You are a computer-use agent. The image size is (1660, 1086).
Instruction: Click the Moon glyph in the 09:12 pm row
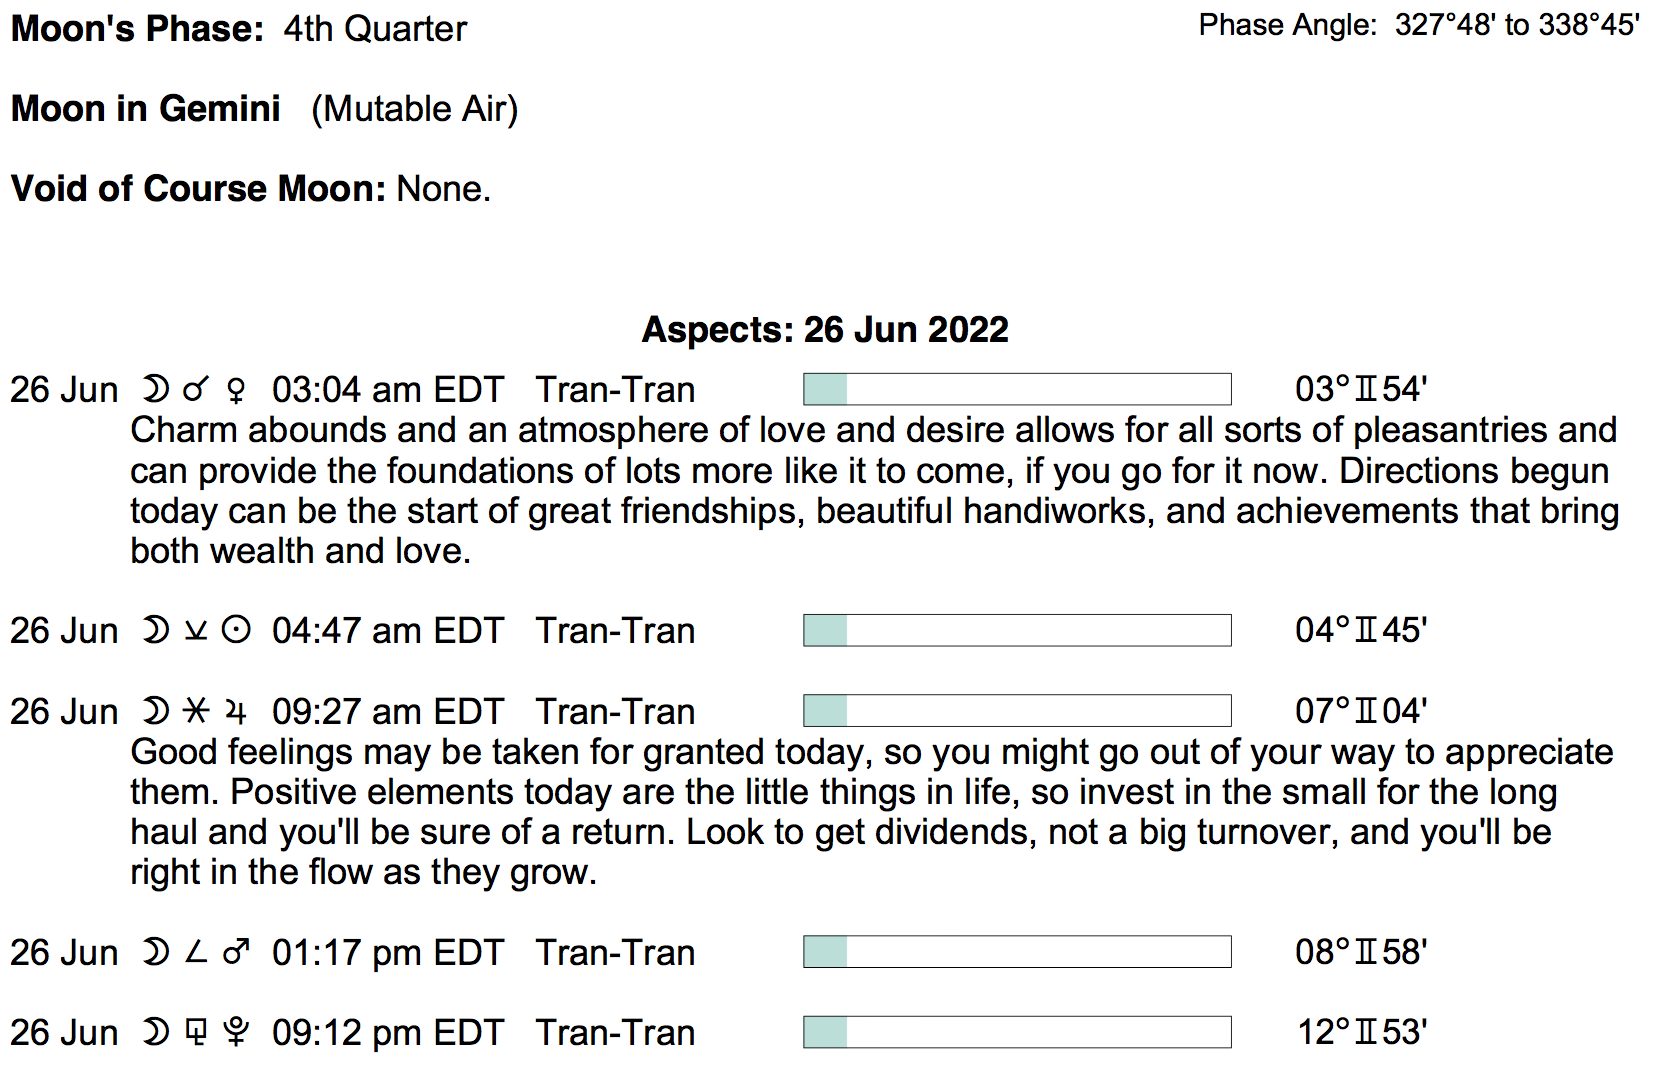tap(155, 1033)
